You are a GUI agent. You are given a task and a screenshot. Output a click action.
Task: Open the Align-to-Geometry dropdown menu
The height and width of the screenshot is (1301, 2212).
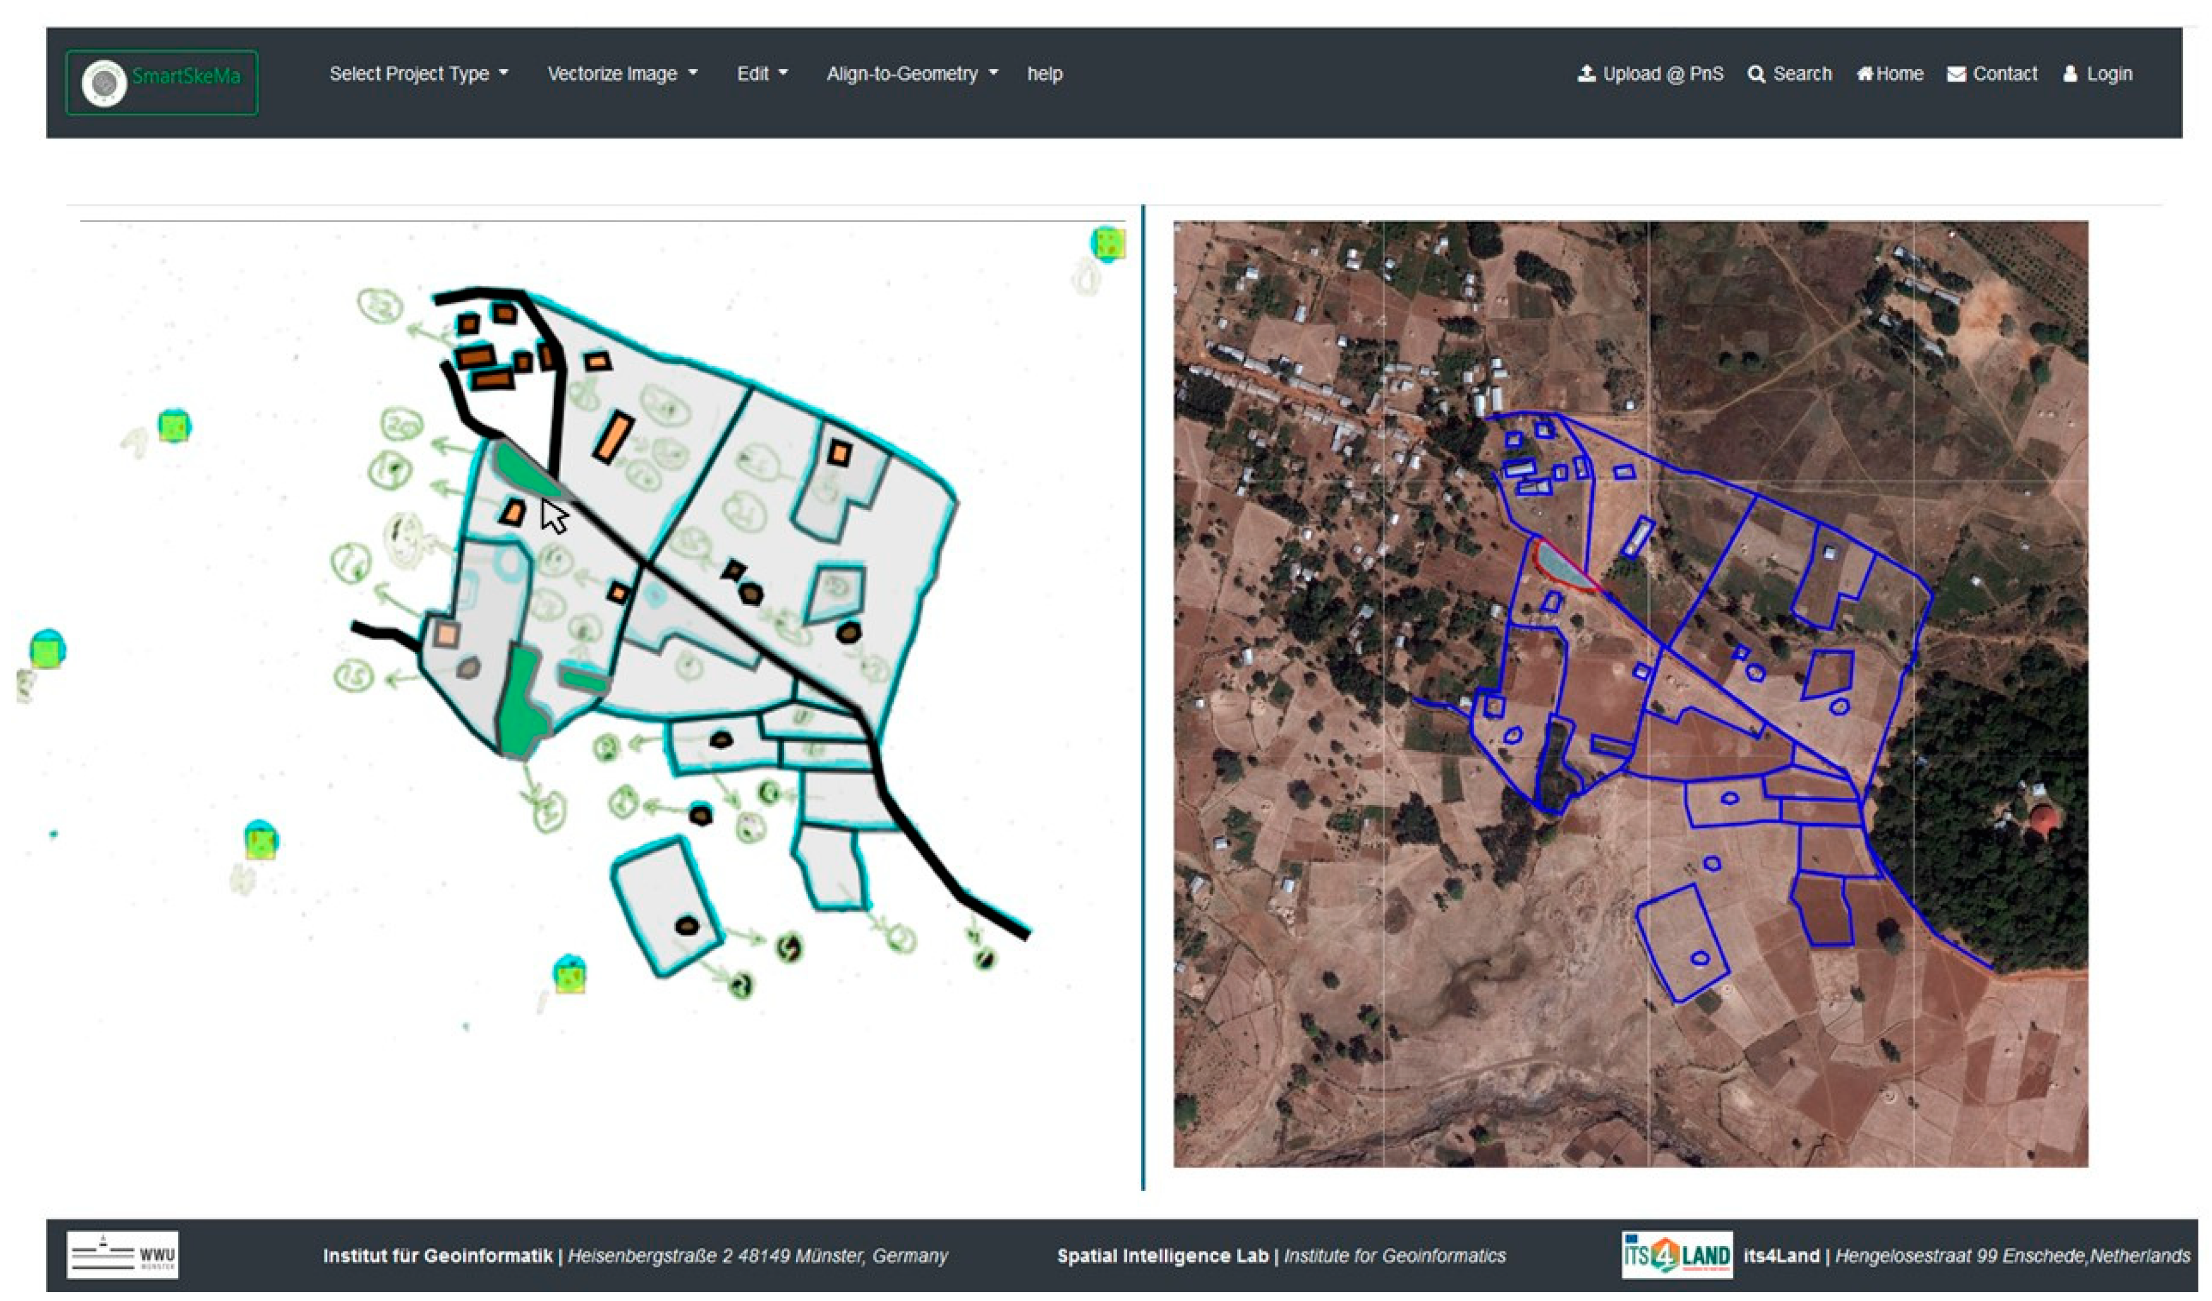coord(911,74)
